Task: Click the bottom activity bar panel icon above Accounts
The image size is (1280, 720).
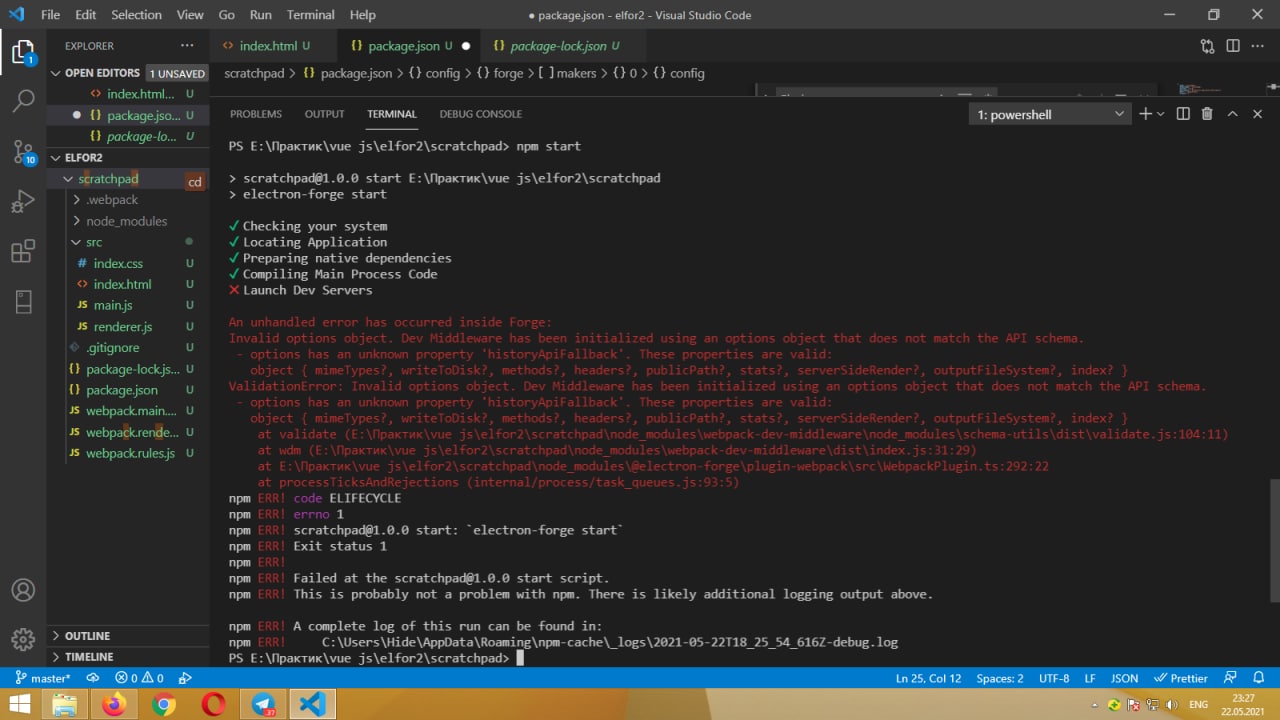Action: [x=22, y=301]
